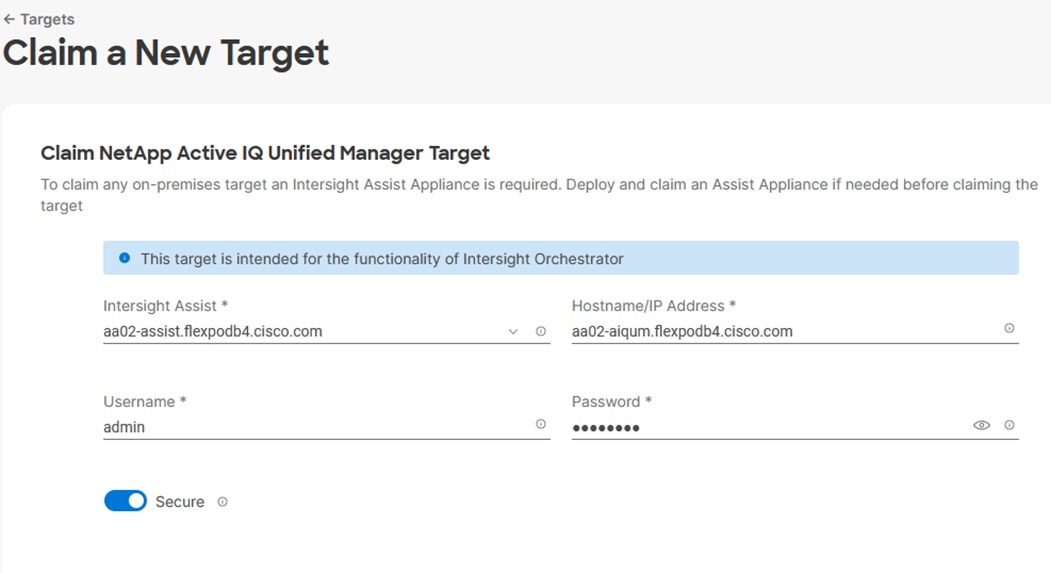Click Claim NetApp Active IQ Unified Manager Target title
Screen dimensions: 1051x573
[265, 153]
